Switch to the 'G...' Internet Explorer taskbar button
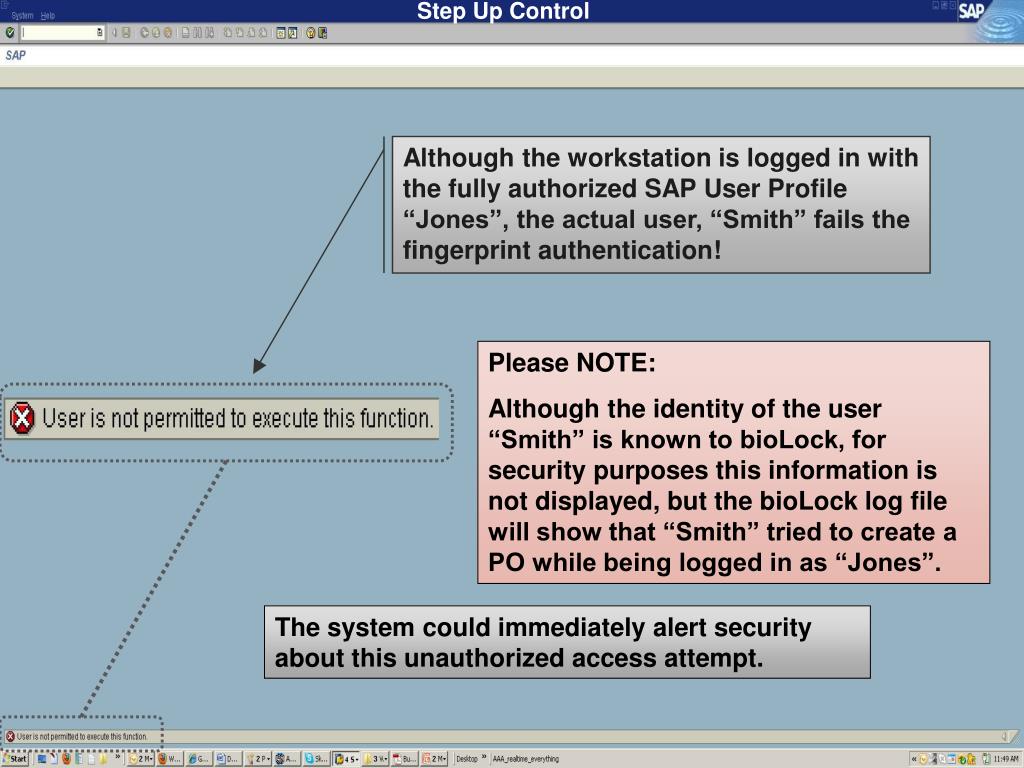The width and height of the screenshot is (1024, 768). 199,759
